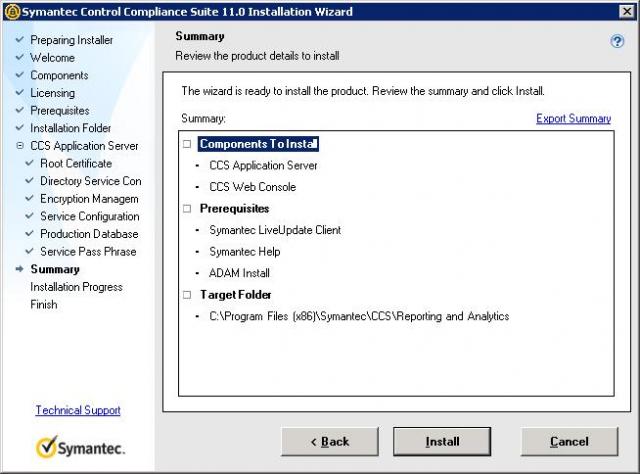Image resolution: width=640 pixels, height=474 pixels.
Task: Abort the wizard with Cancel button
Action: 569,441
